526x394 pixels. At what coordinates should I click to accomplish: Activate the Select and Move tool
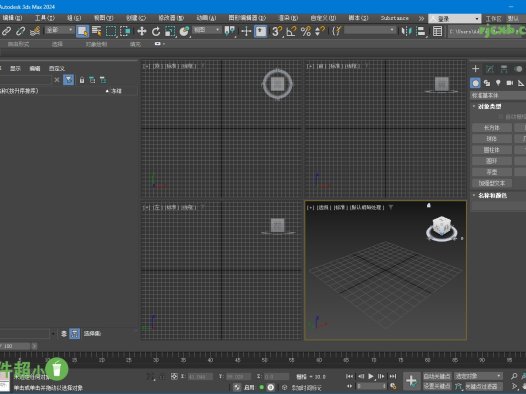142,32
